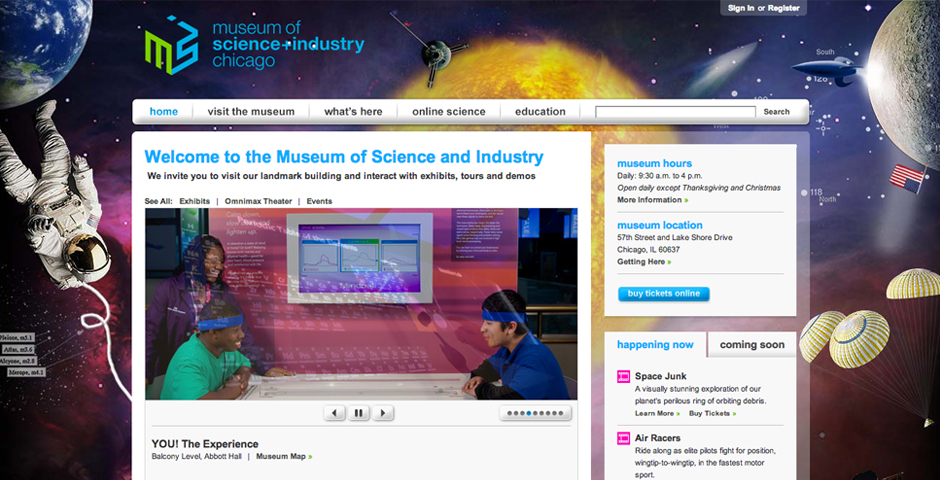Viewport: 940px width, 480px height.
Task: Open the education menu
Action: pyautogui.click(x=540, y=111)
